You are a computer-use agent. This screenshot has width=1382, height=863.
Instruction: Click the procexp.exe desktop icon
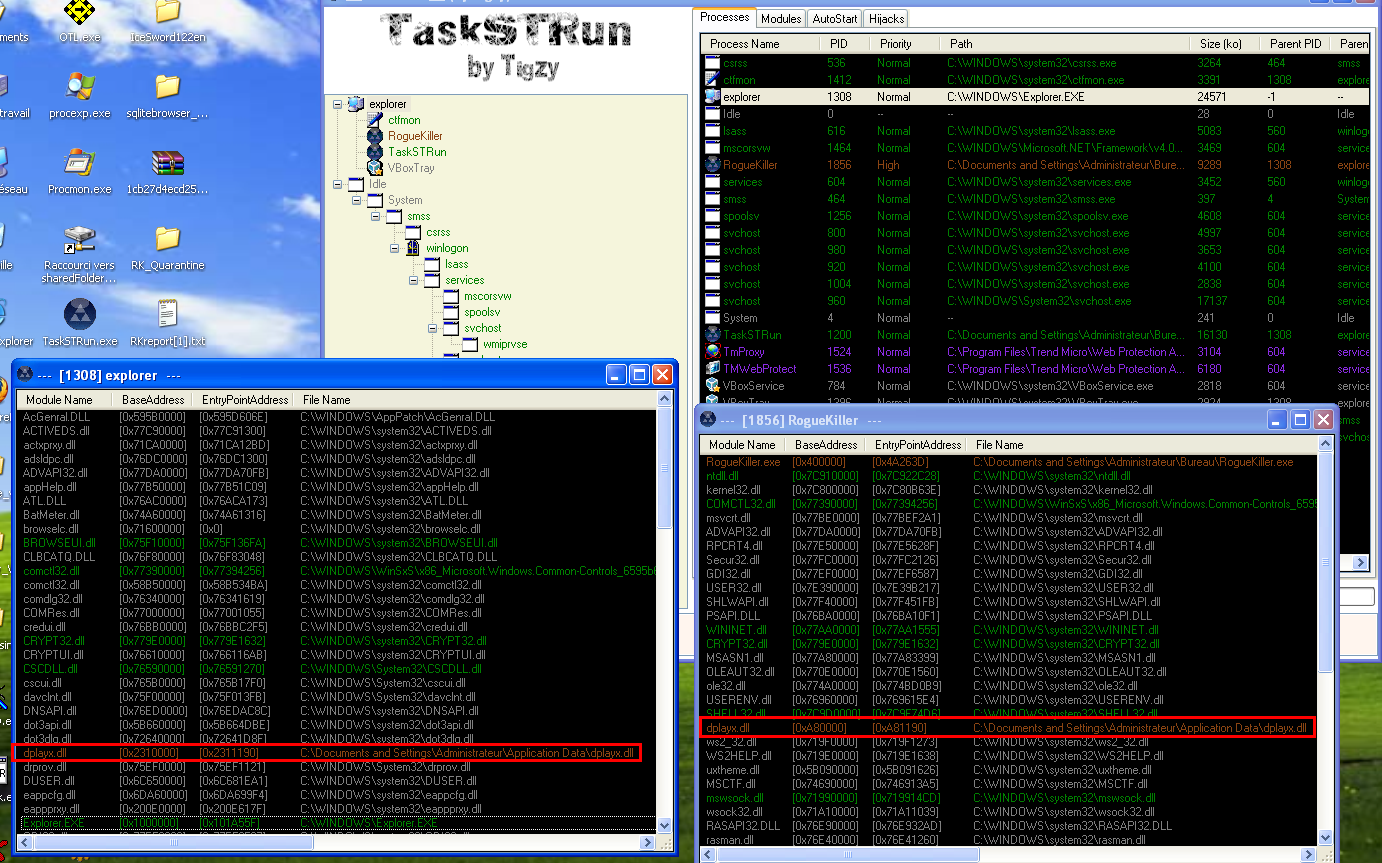tap(80, 90)
